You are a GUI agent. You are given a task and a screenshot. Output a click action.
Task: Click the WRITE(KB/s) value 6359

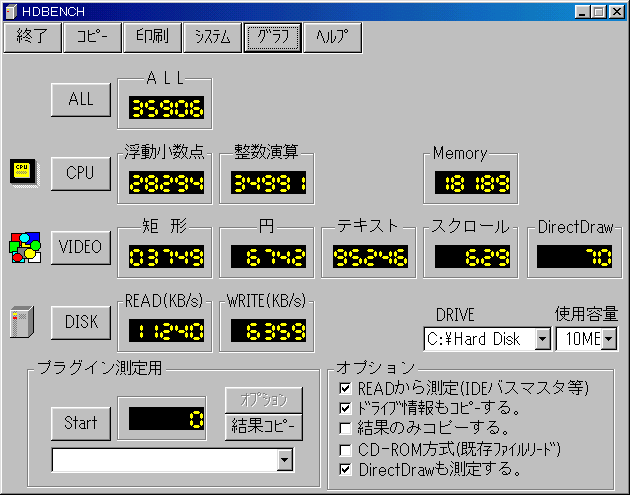click(x=268, y=331)
